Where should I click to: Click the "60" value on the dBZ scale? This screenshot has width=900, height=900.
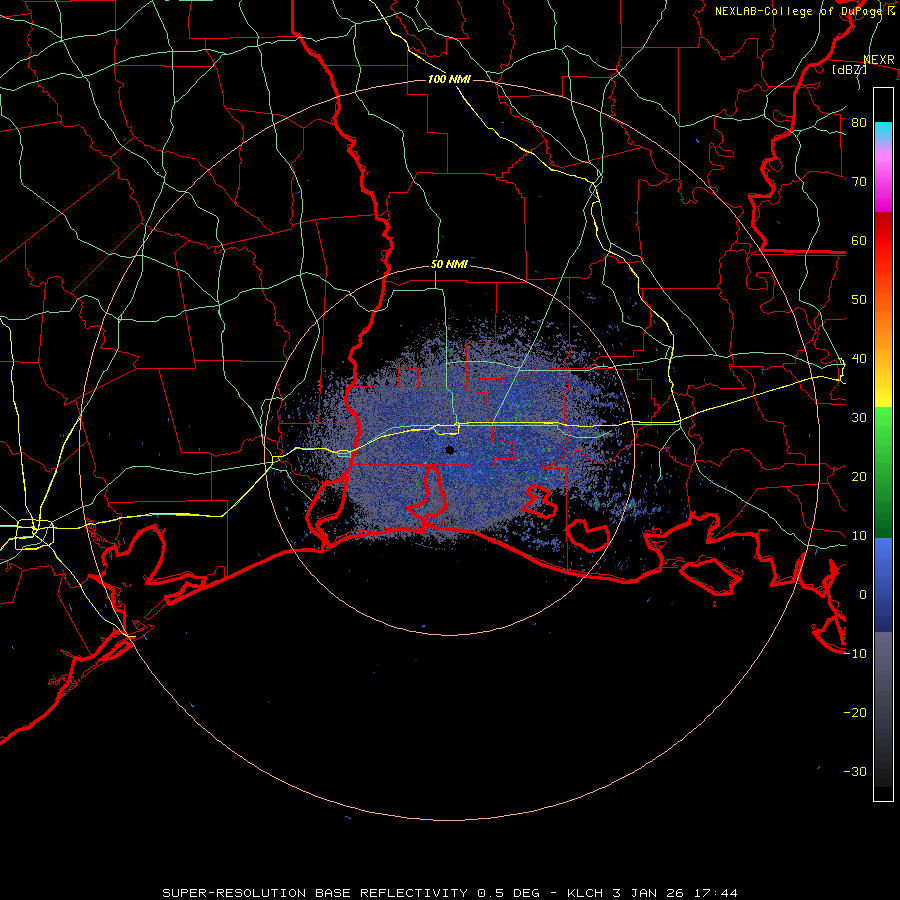click(x=859, y=240)
